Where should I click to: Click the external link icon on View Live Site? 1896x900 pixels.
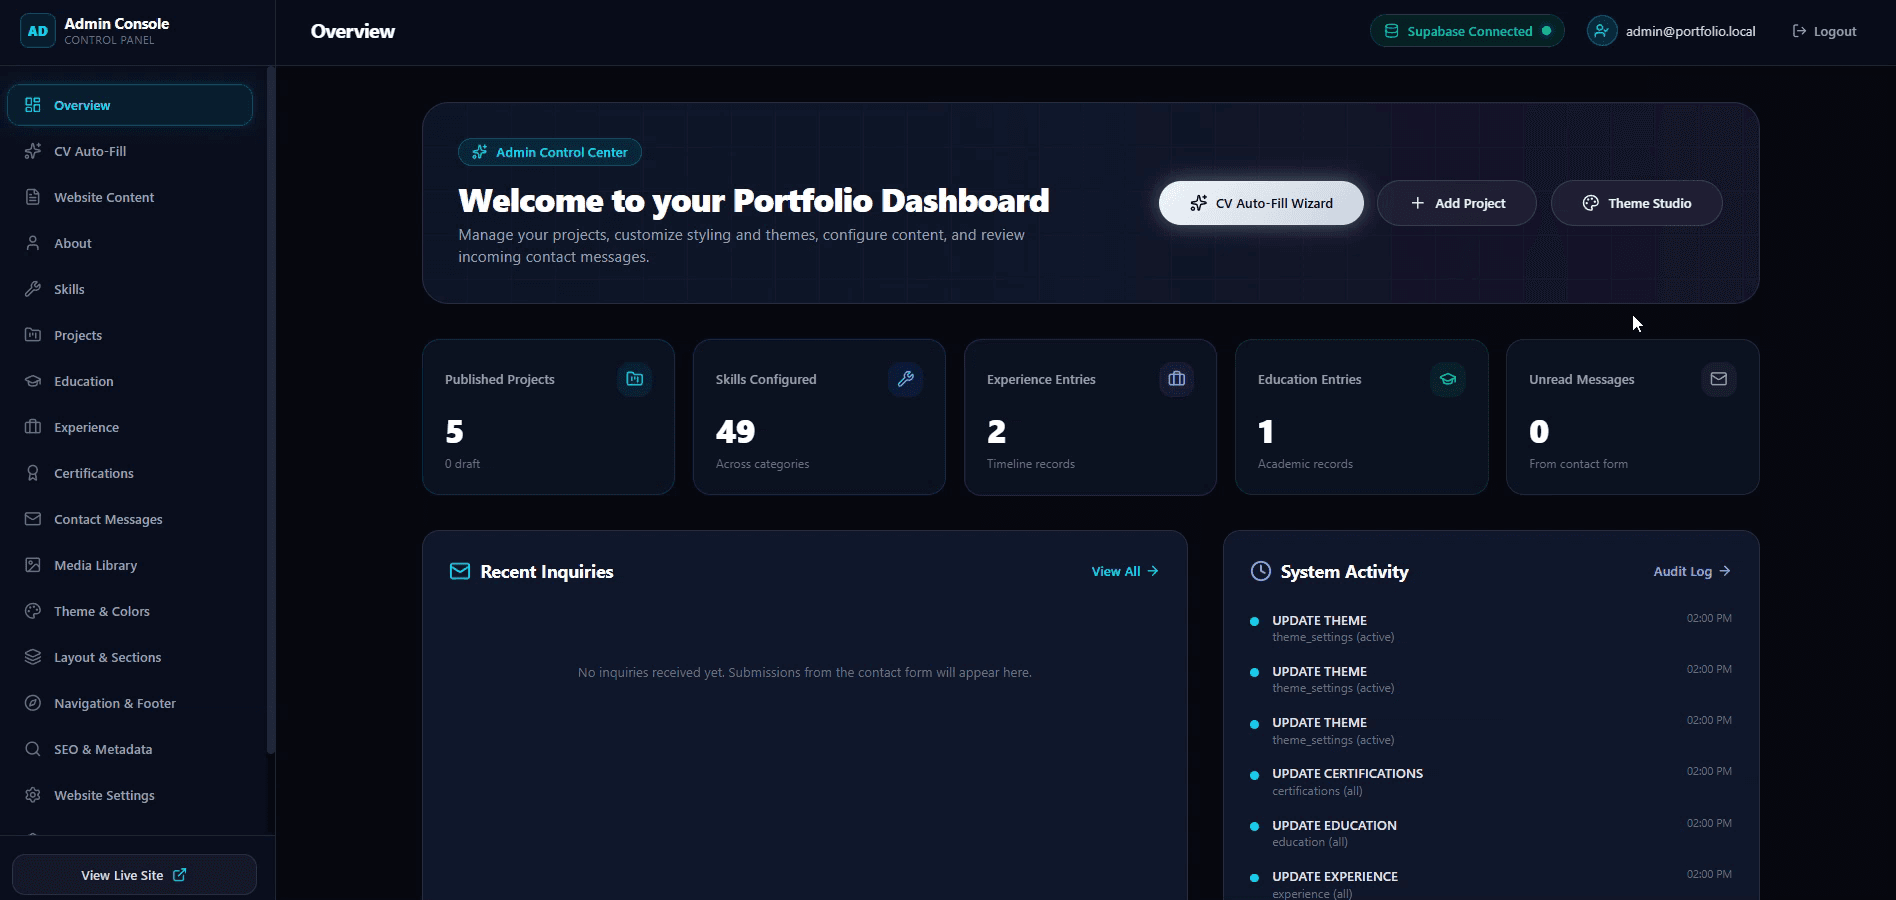[180, 875]
